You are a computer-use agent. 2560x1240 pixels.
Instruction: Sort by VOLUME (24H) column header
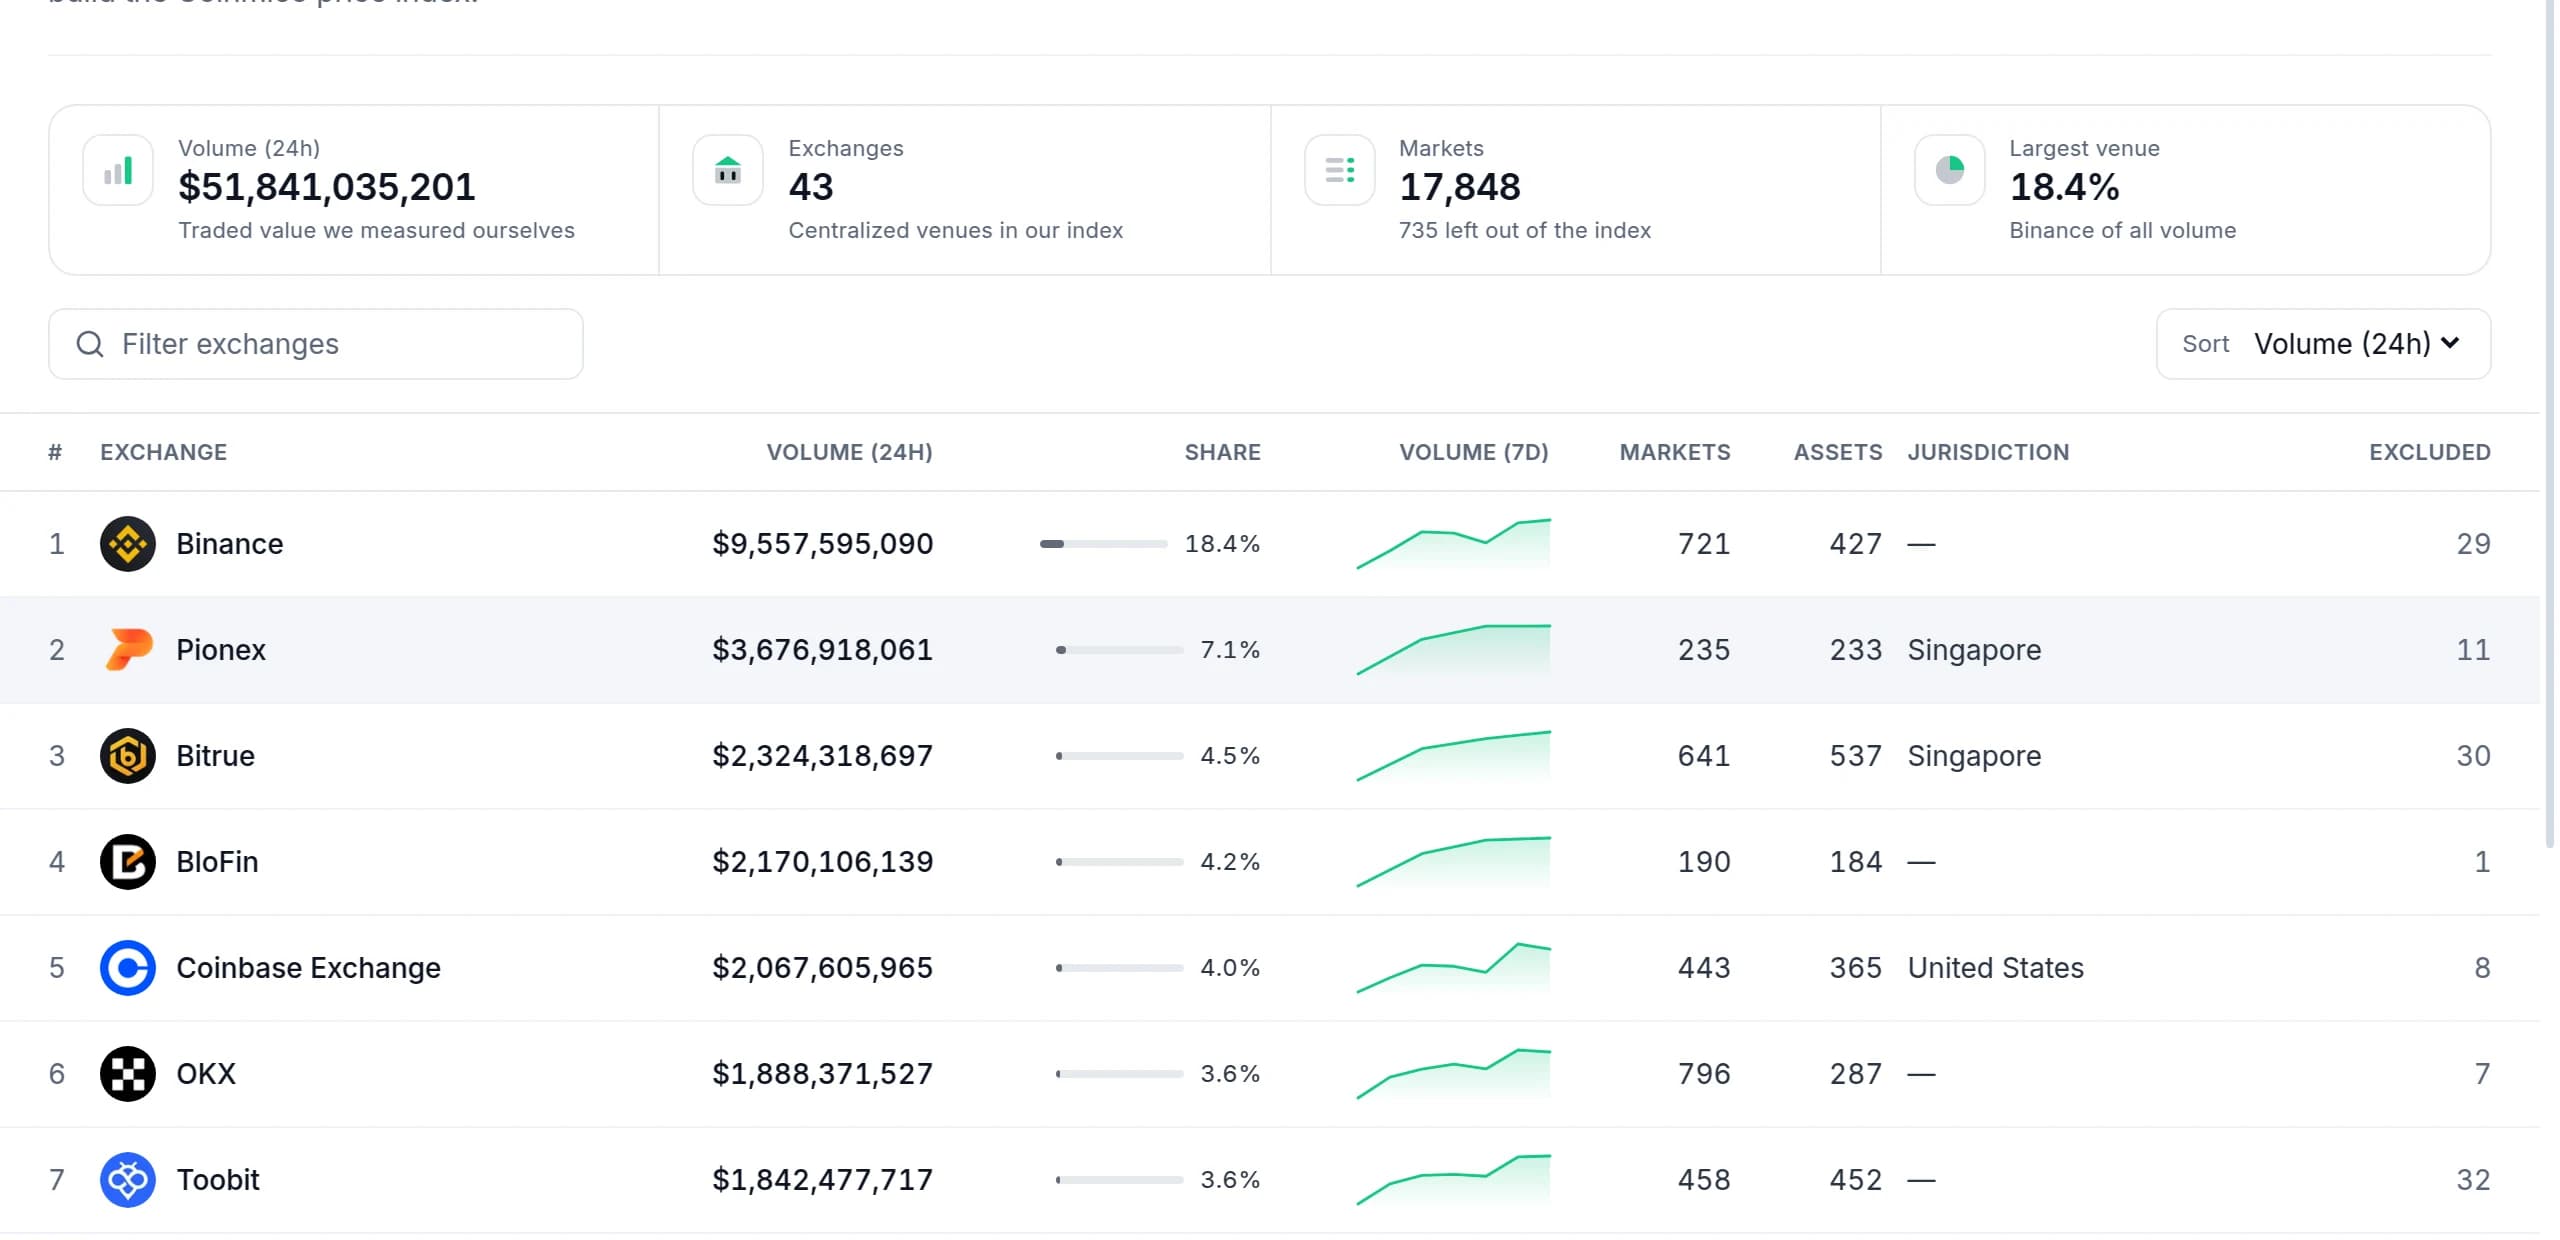click(850, 452)
